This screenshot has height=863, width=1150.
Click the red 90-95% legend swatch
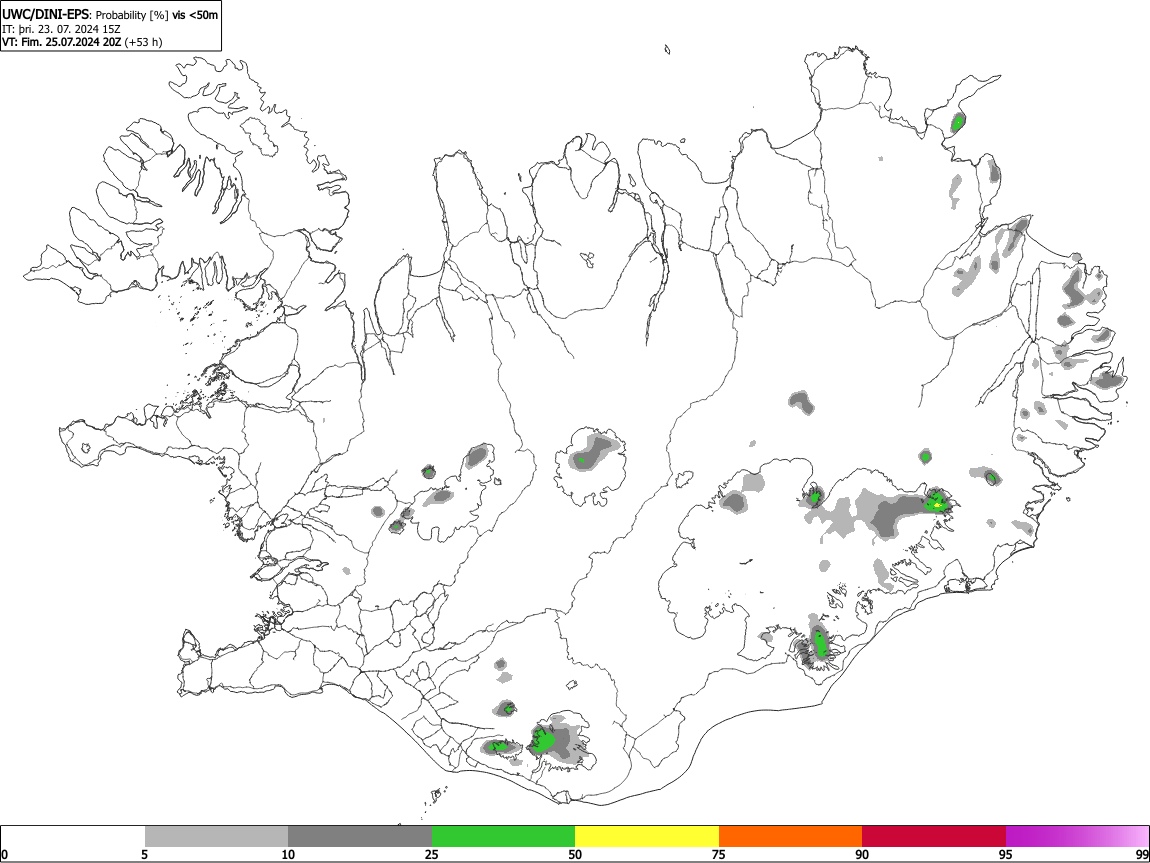click(x=934, y=836)
